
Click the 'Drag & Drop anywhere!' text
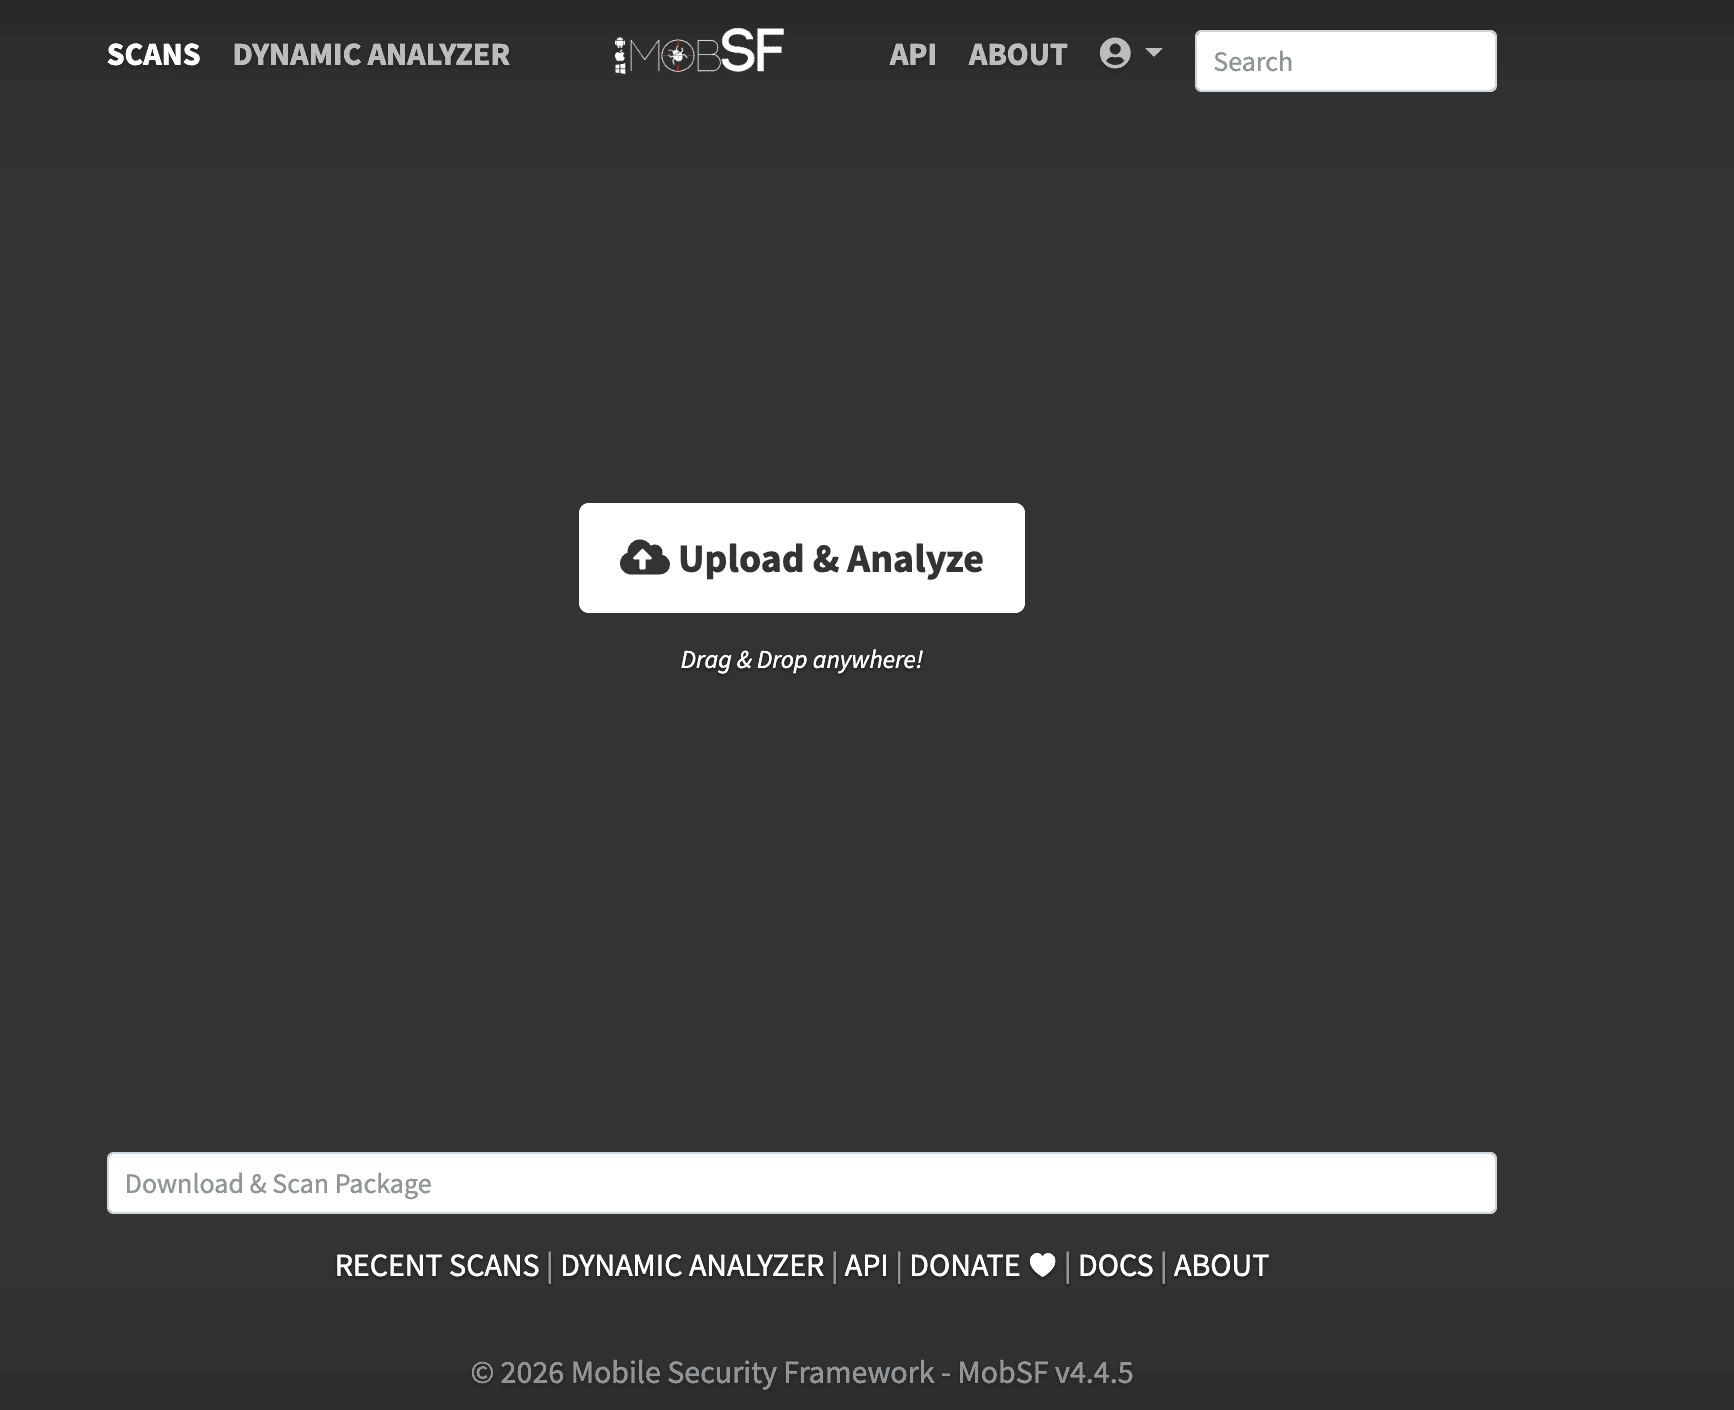[802, 660]
